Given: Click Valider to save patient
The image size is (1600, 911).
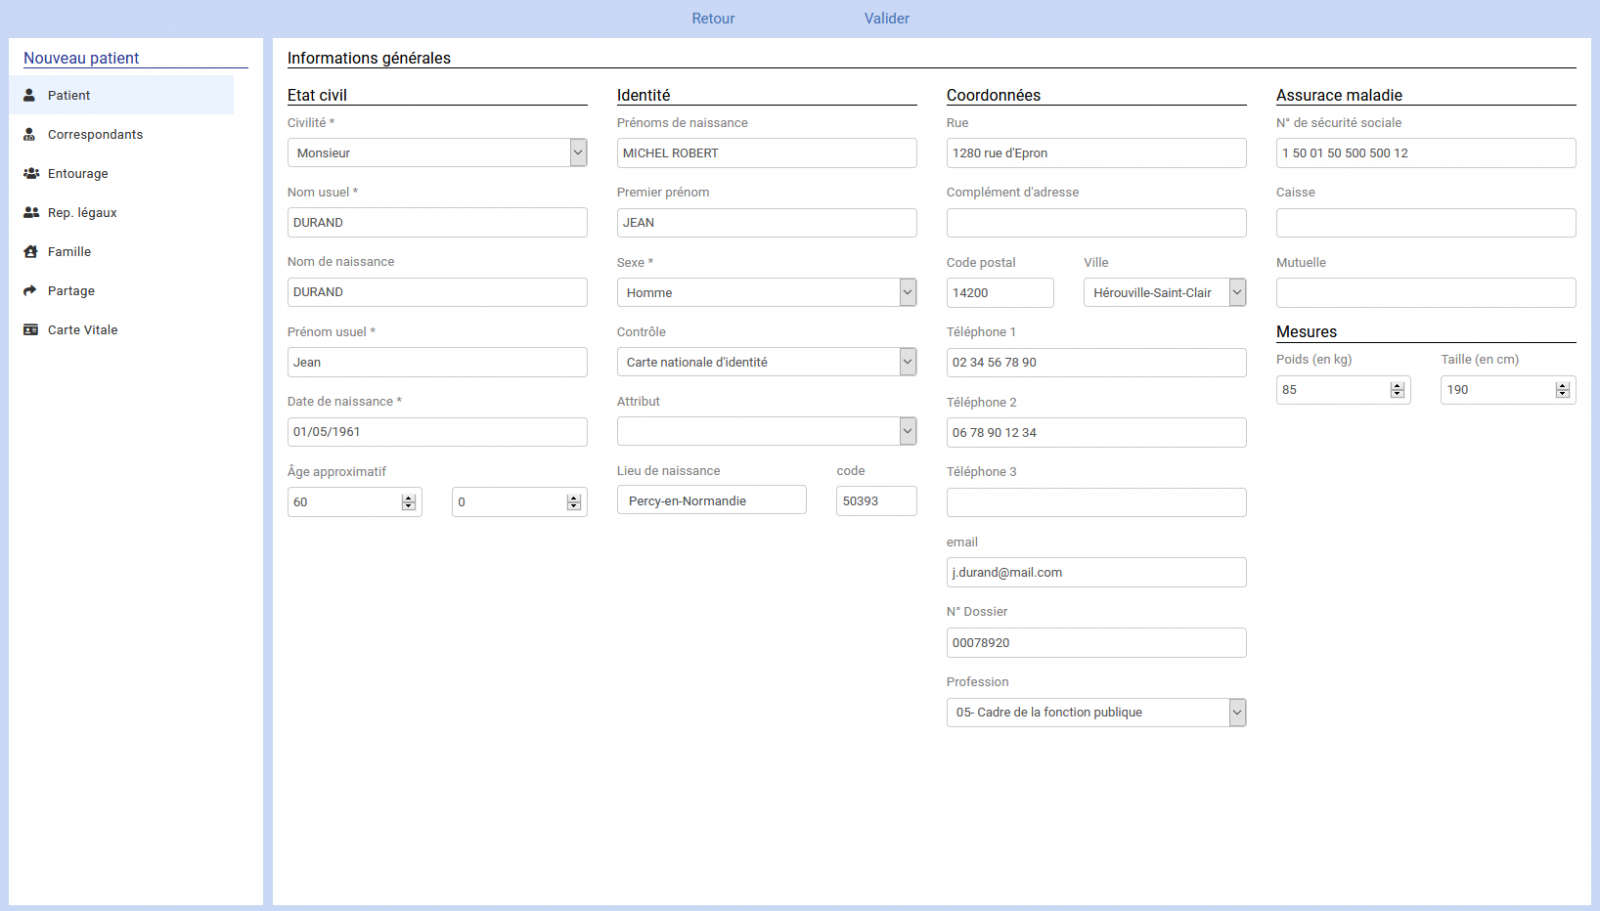Looking at the screenshot, I should pos(887,18).
